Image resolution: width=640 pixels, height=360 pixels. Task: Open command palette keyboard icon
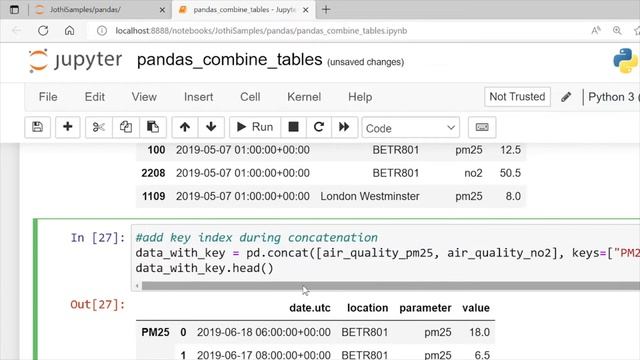coord(482,127)
